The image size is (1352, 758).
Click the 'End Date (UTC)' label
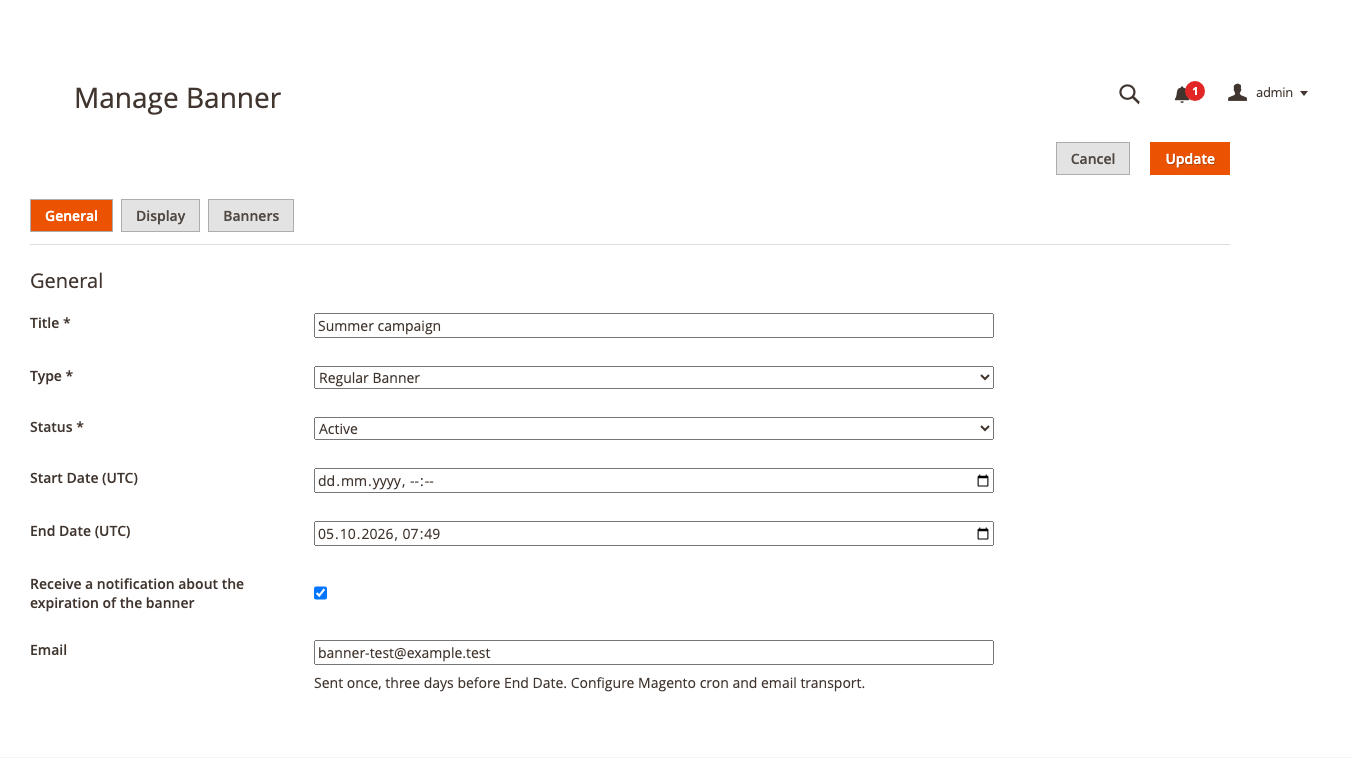[80, 531]
